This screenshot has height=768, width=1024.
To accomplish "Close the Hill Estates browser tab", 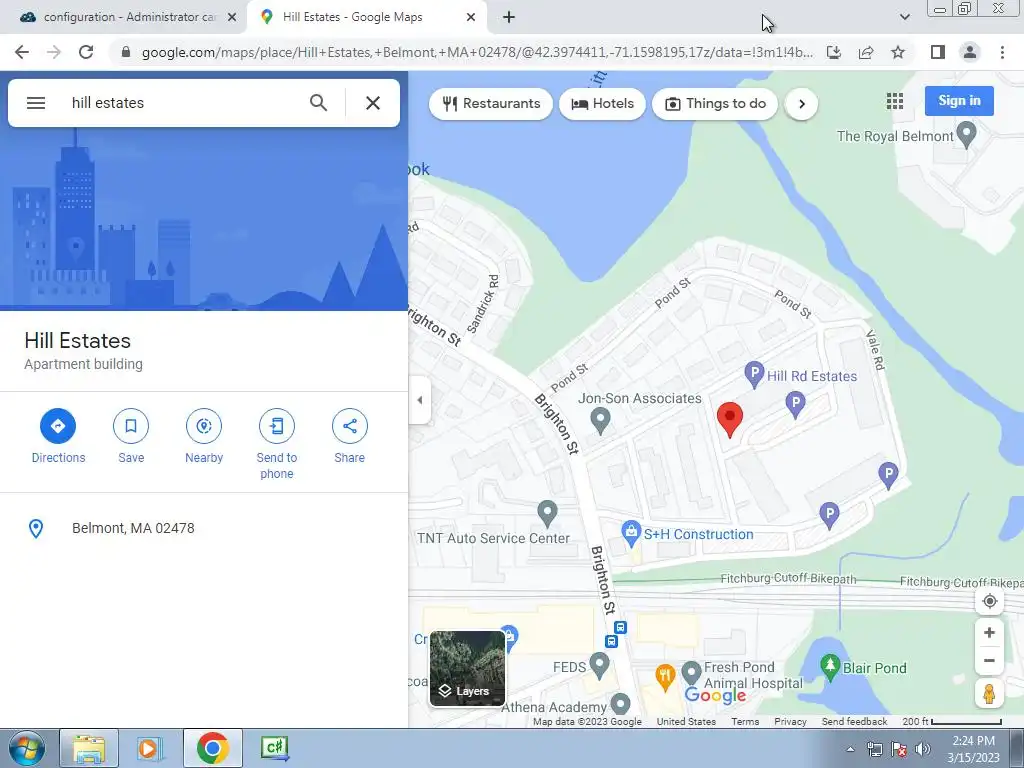I will [471, 18].
